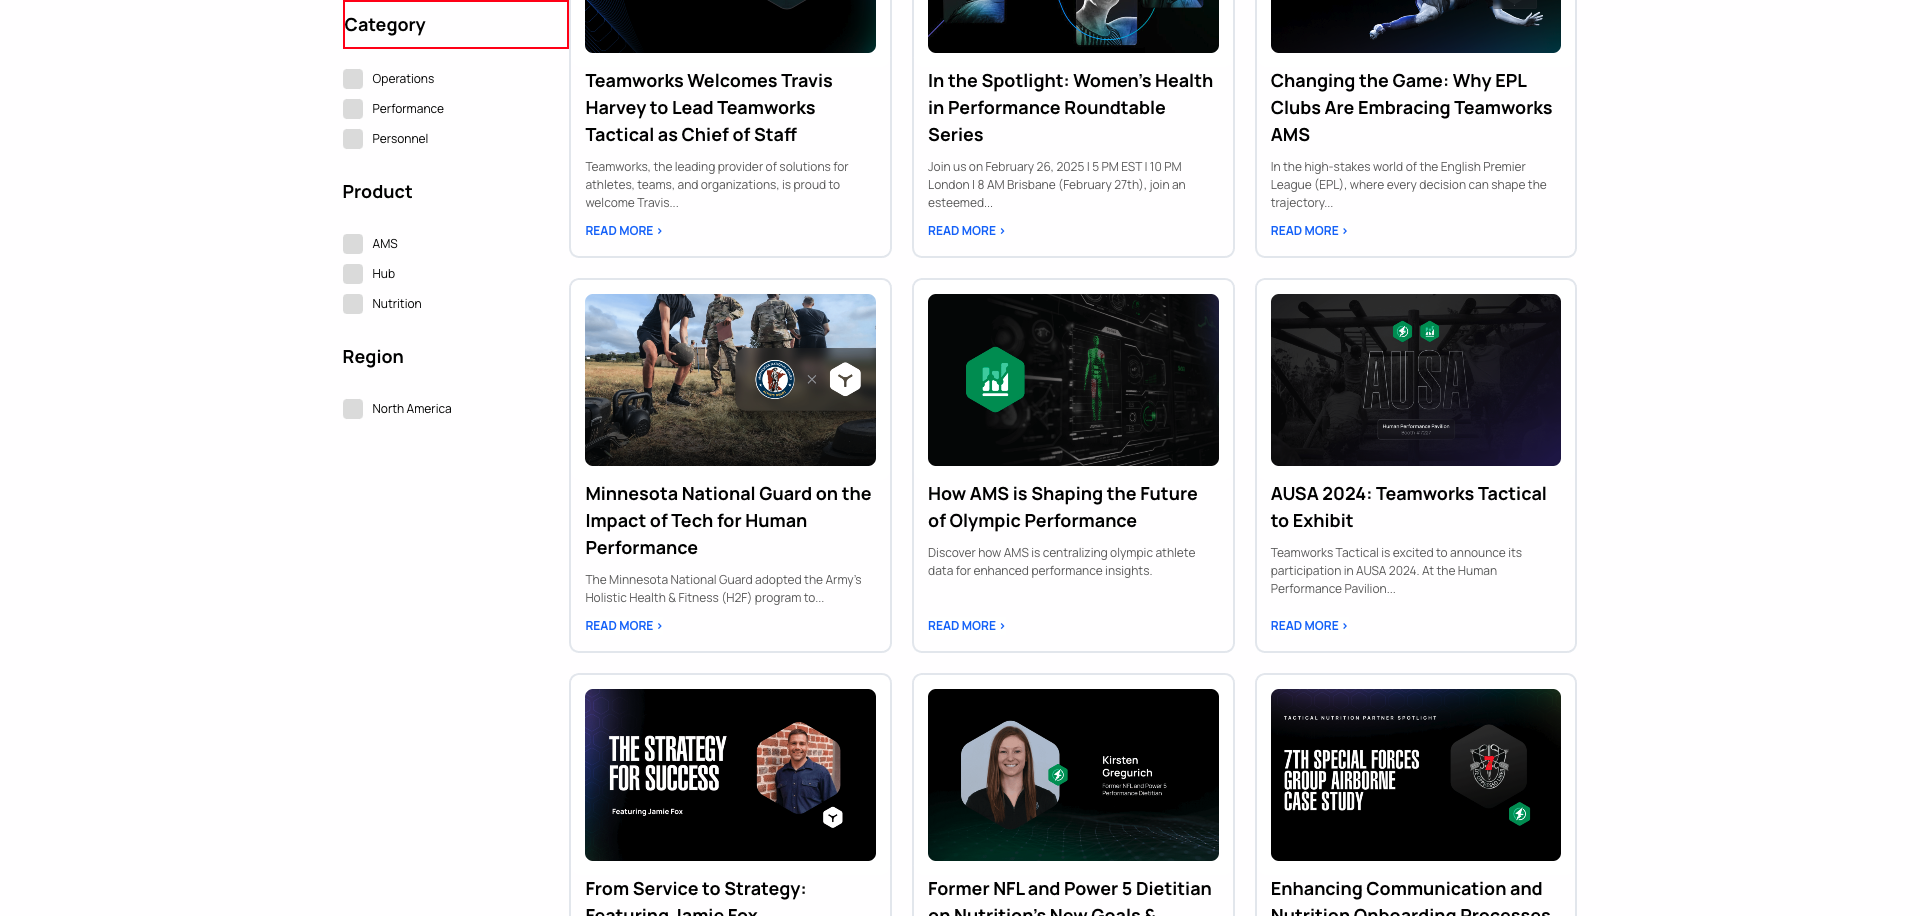Enable the Nutrition product filter
Image resolution: width=1920 pixels, height=916 pixels.
[x=353, y=303]
